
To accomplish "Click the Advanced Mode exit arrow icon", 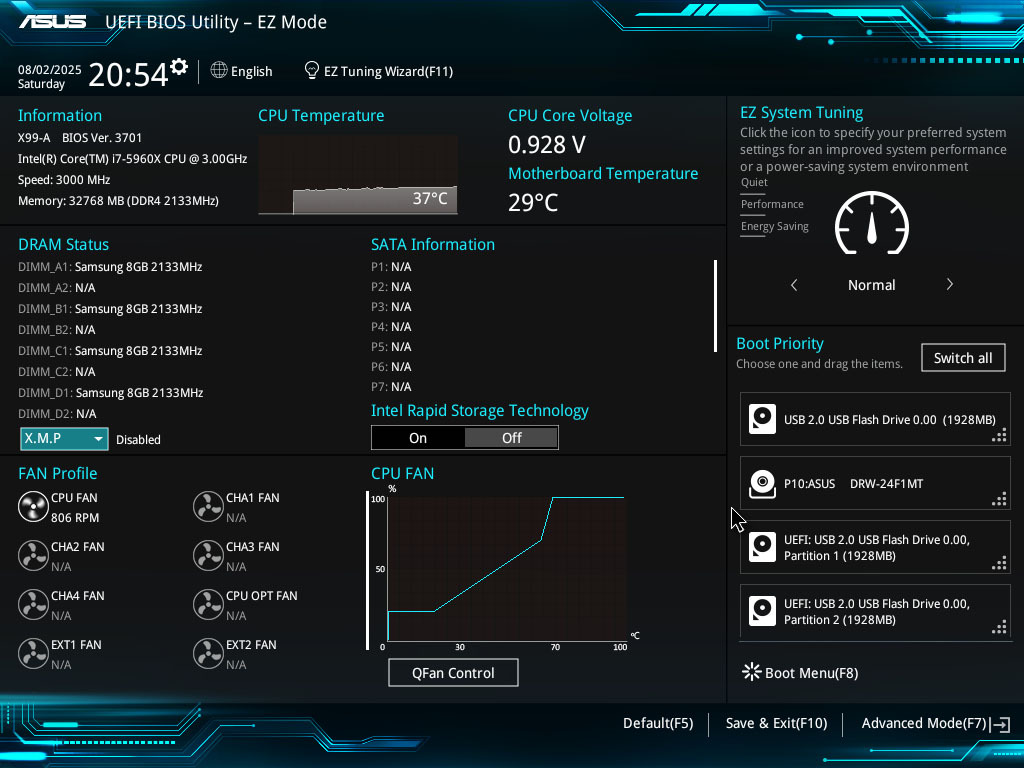I will point(1000,724).
